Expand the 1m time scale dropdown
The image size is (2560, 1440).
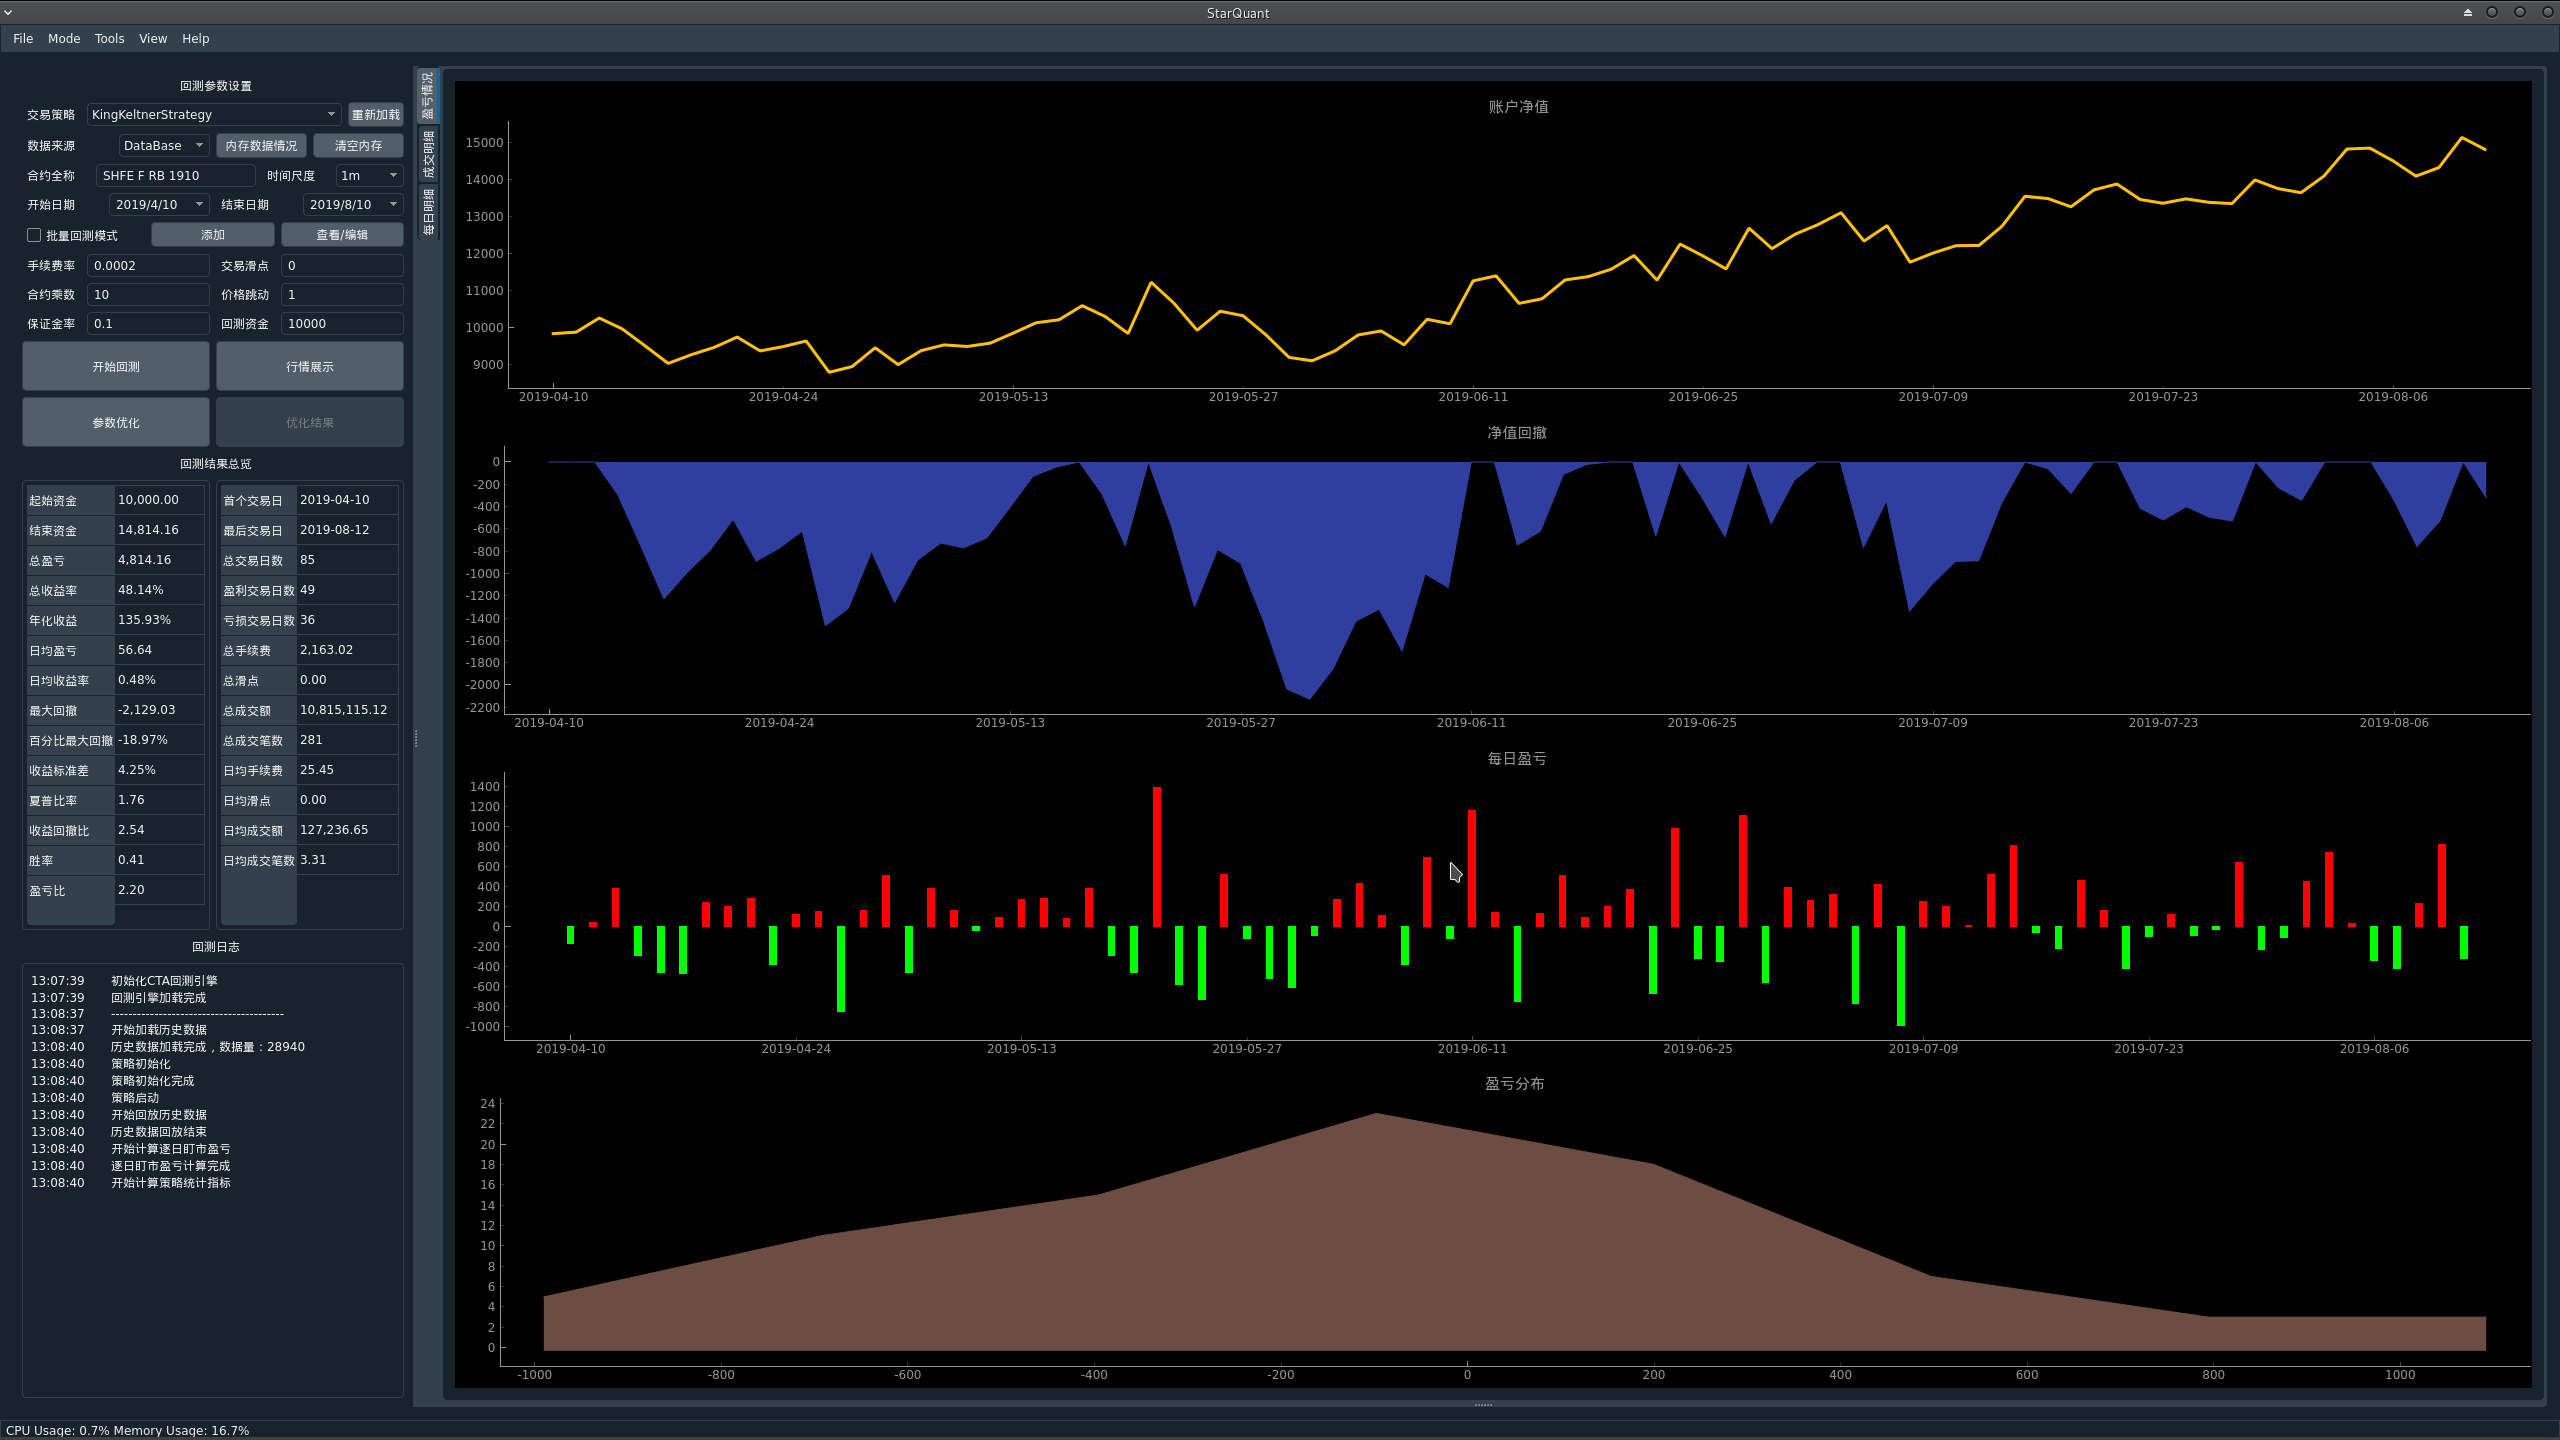point(368,176)
